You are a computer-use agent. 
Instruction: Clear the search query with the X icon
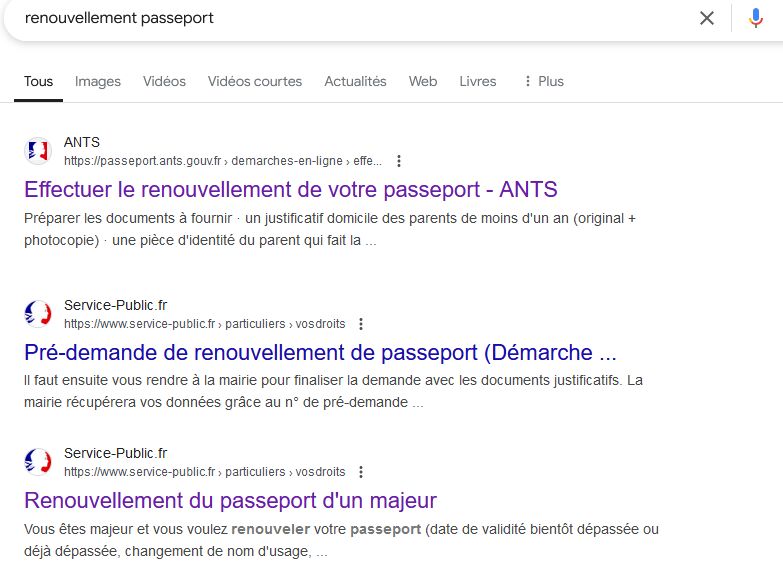(x=707, y=18)
